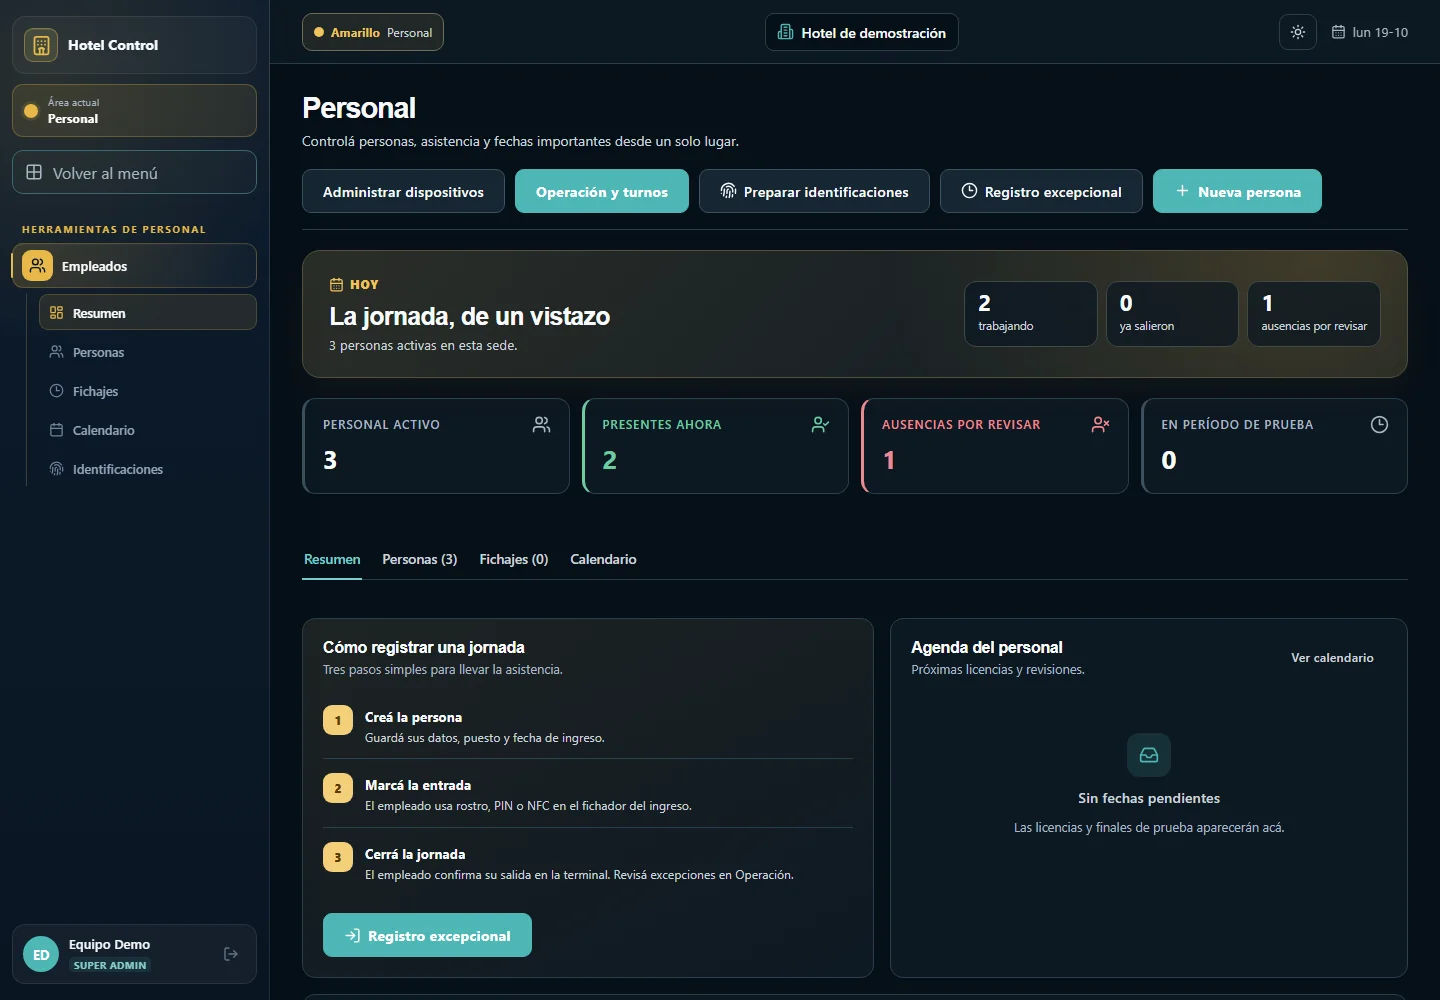Open the Hotel de demostración selector
The width and height of the screenshot is (1440, 1000).
pos(862,32)
